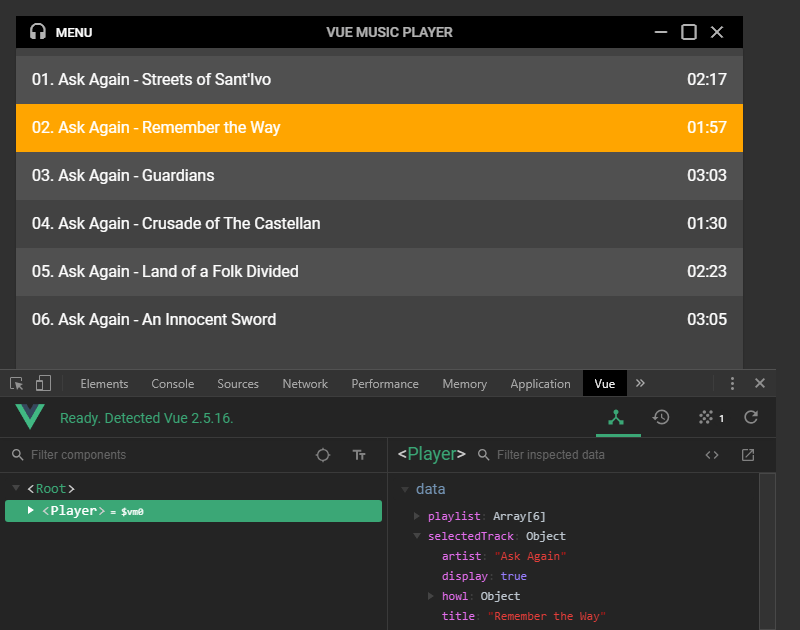Click the inspector panel vertical scrollbar
This screenshot has width=800, height=630.
pos(767,551)
